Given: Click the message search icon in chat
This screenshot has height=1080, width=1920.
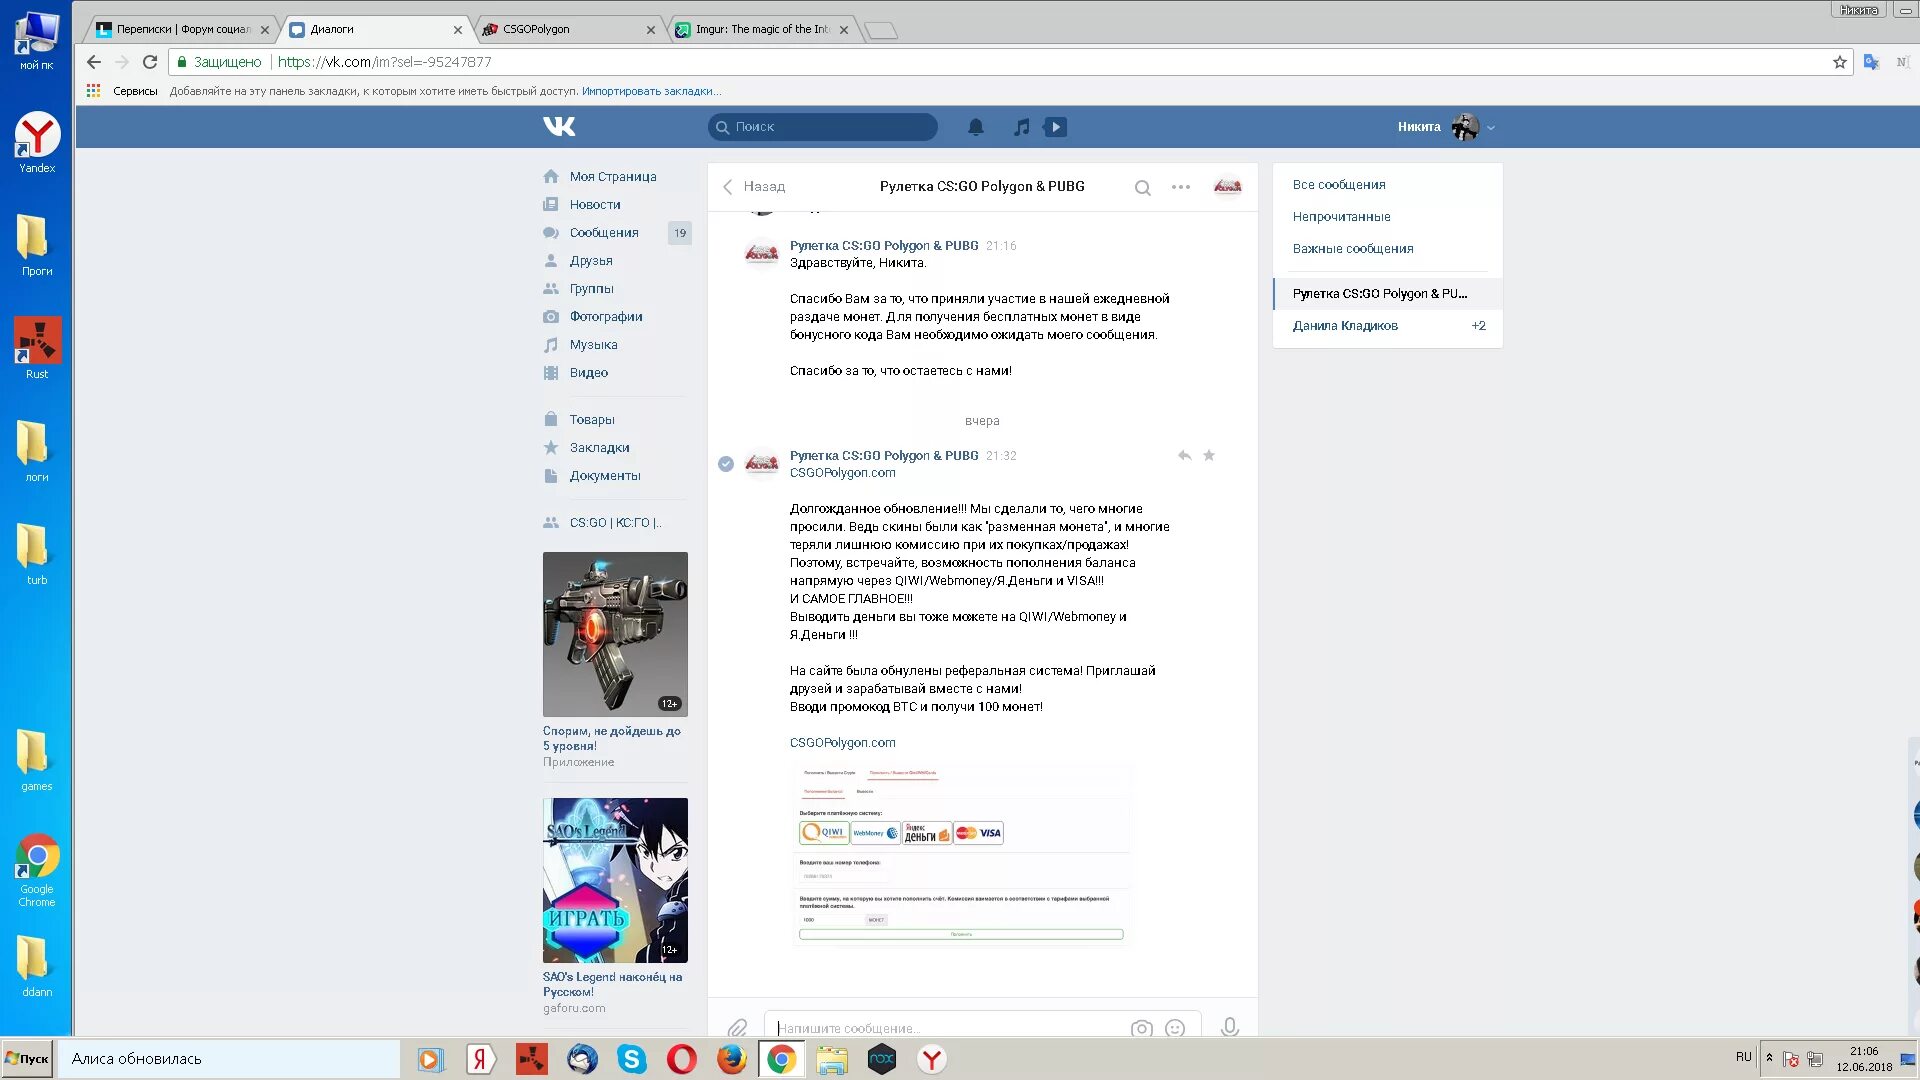Looking at the screenshot, I should (x=1143, y=186).
